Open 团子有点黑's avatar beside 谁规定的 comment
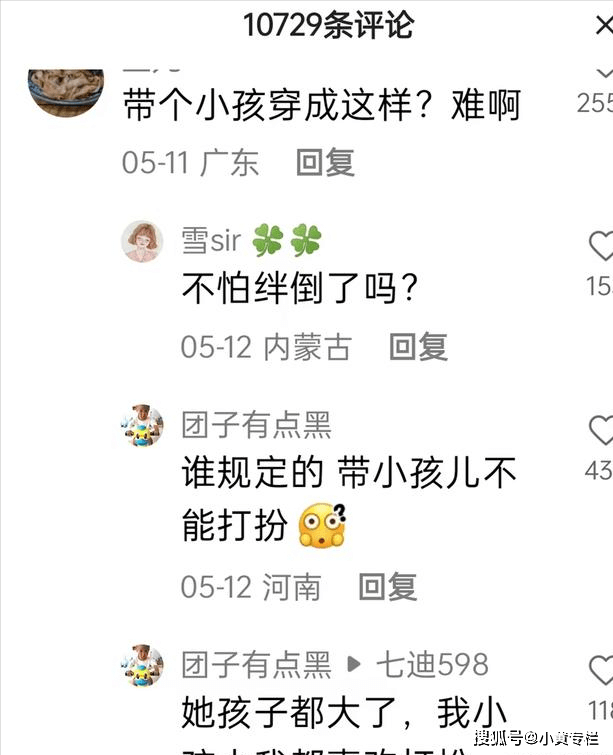Screen dimensions: 613x755 pyautogui.click(x=142, y=426)
